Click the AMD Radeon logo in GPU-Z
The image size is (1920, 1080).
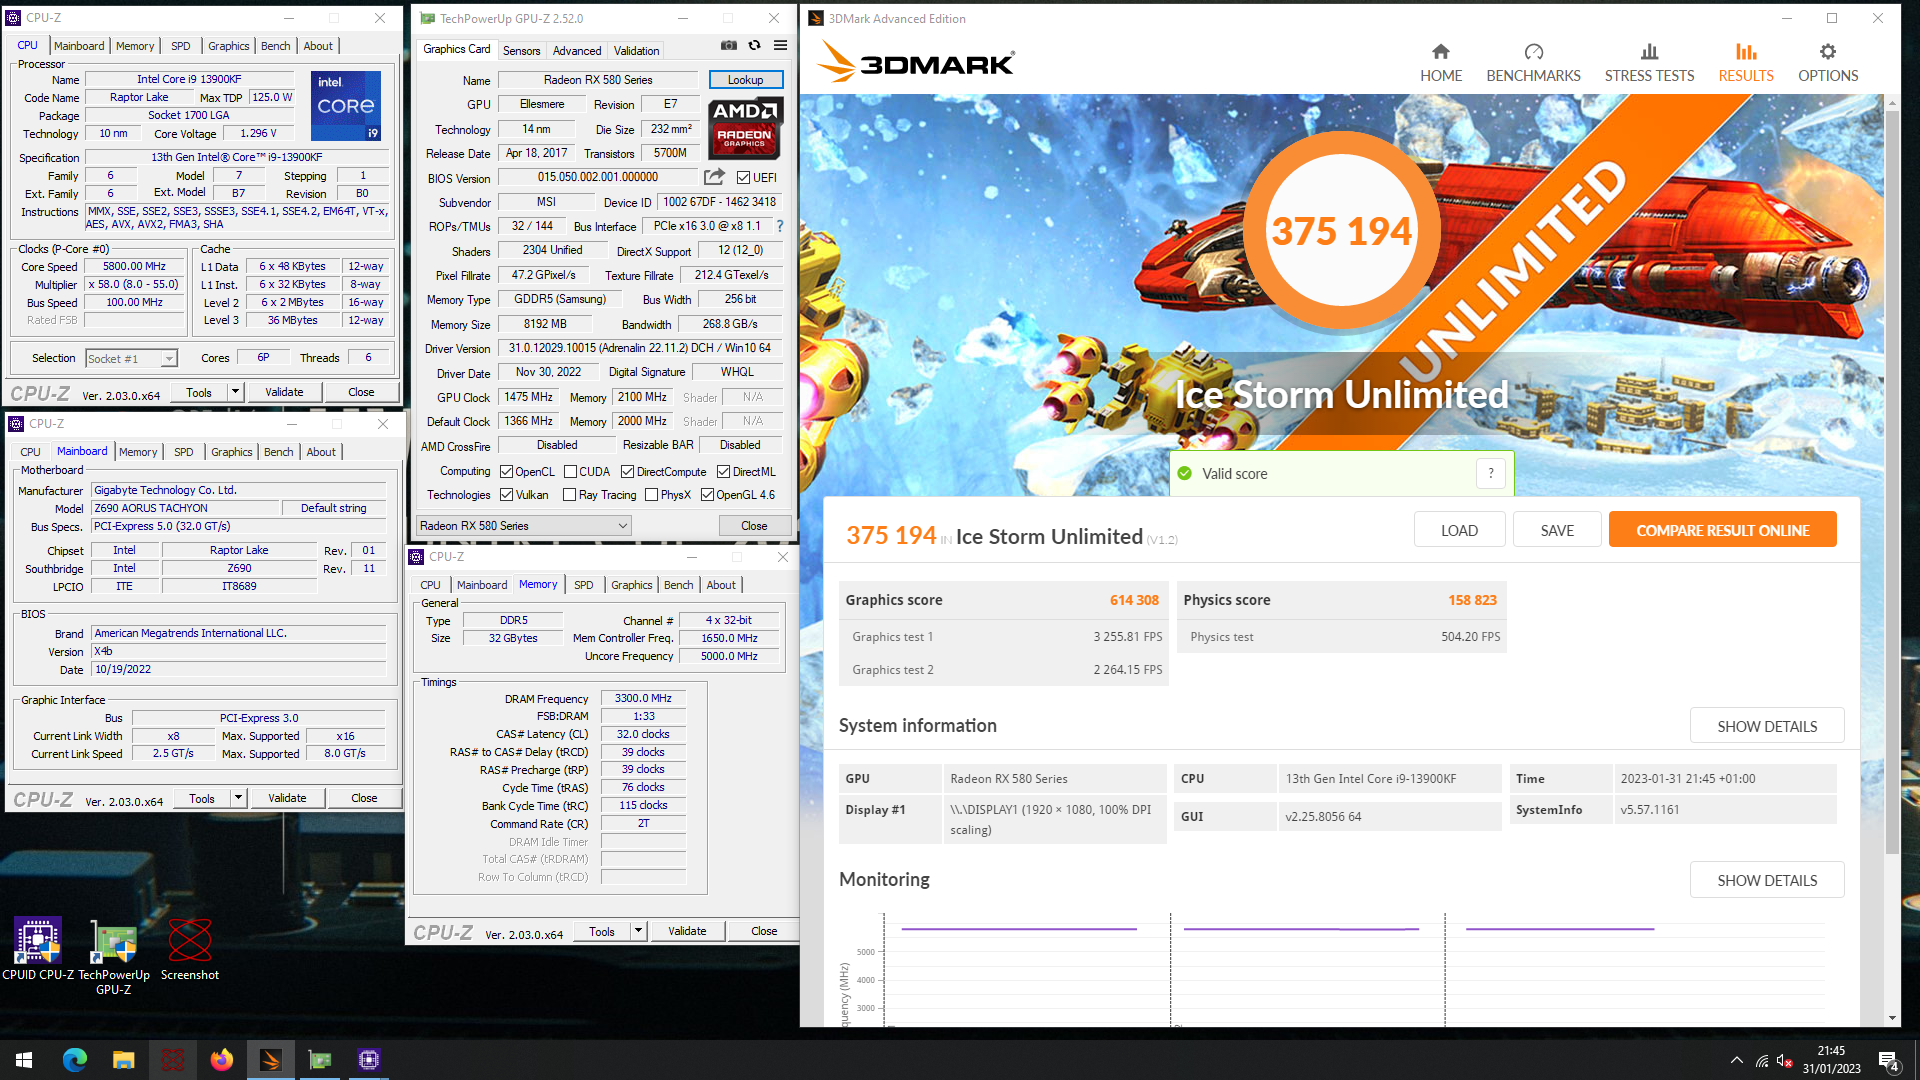point(745,129)
